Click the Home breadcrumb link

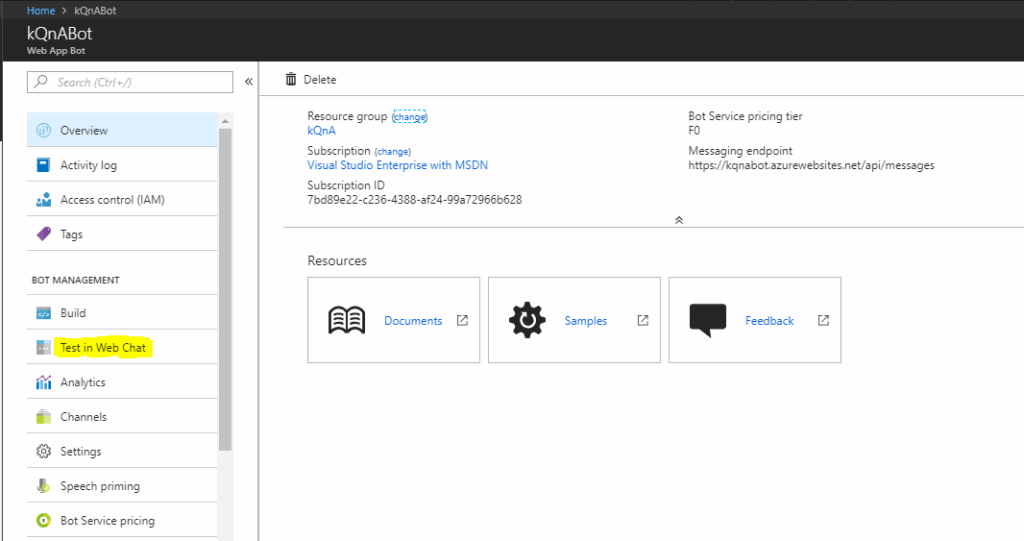pos(41,10)
